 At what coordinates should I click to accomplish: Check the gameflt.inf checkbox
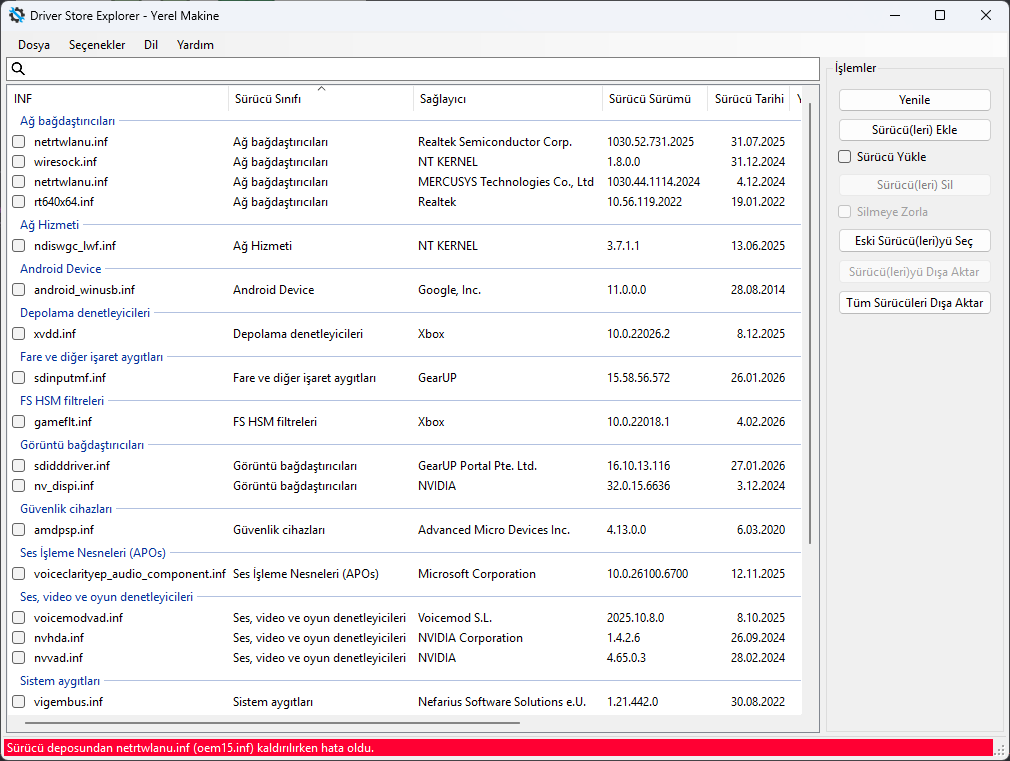pyautogui.click(x=19, y=421)
